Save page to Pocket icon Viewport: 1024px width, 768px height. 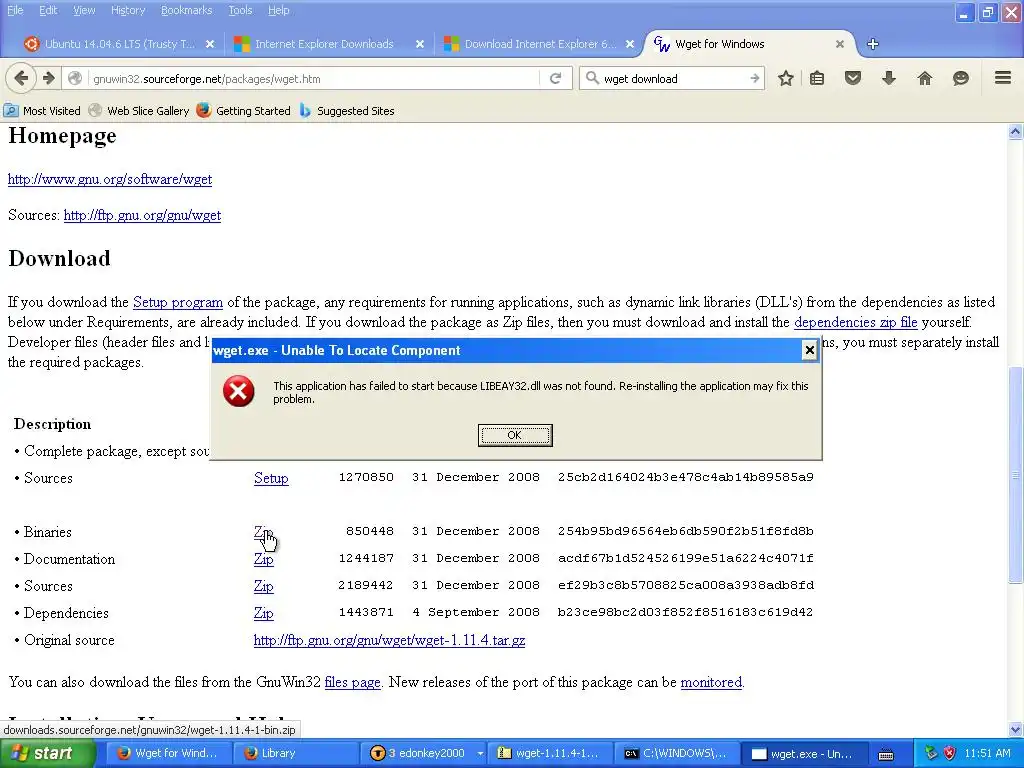(853, 78)
